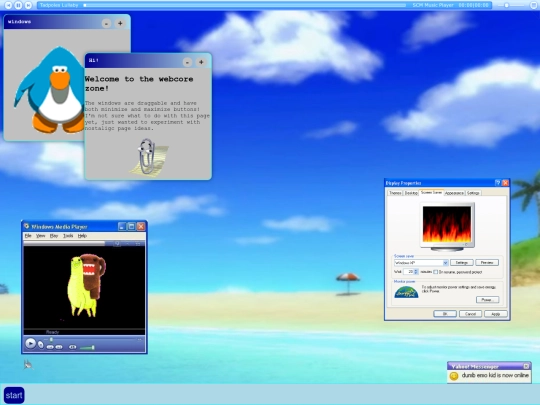The image size is (540, 405).
Task: Close the Yahoo! Messenger notification
Action: click(x=526, y=366)
